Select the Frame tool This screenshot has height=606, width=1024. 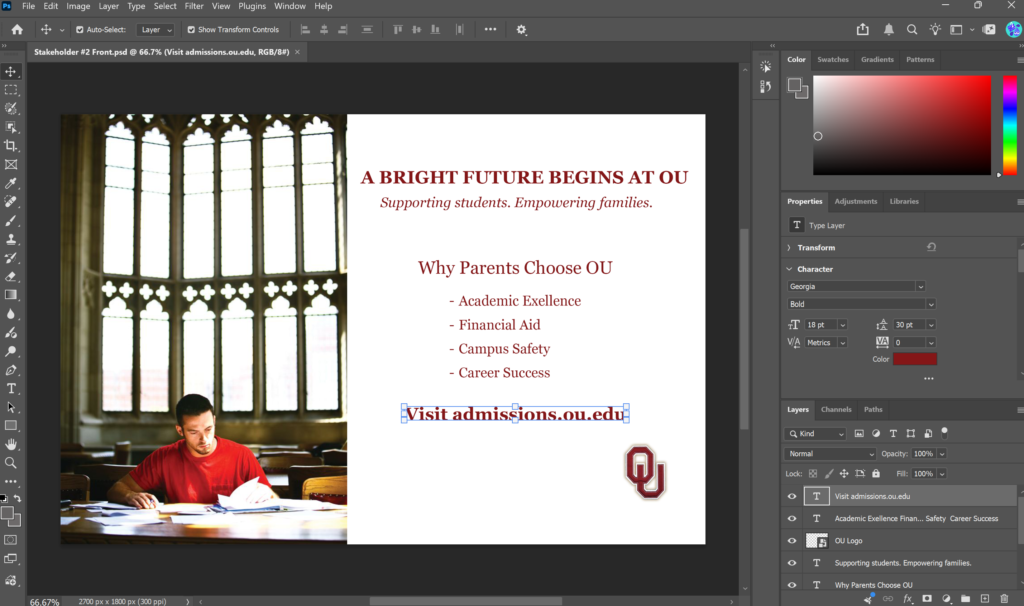pos(11,165)
